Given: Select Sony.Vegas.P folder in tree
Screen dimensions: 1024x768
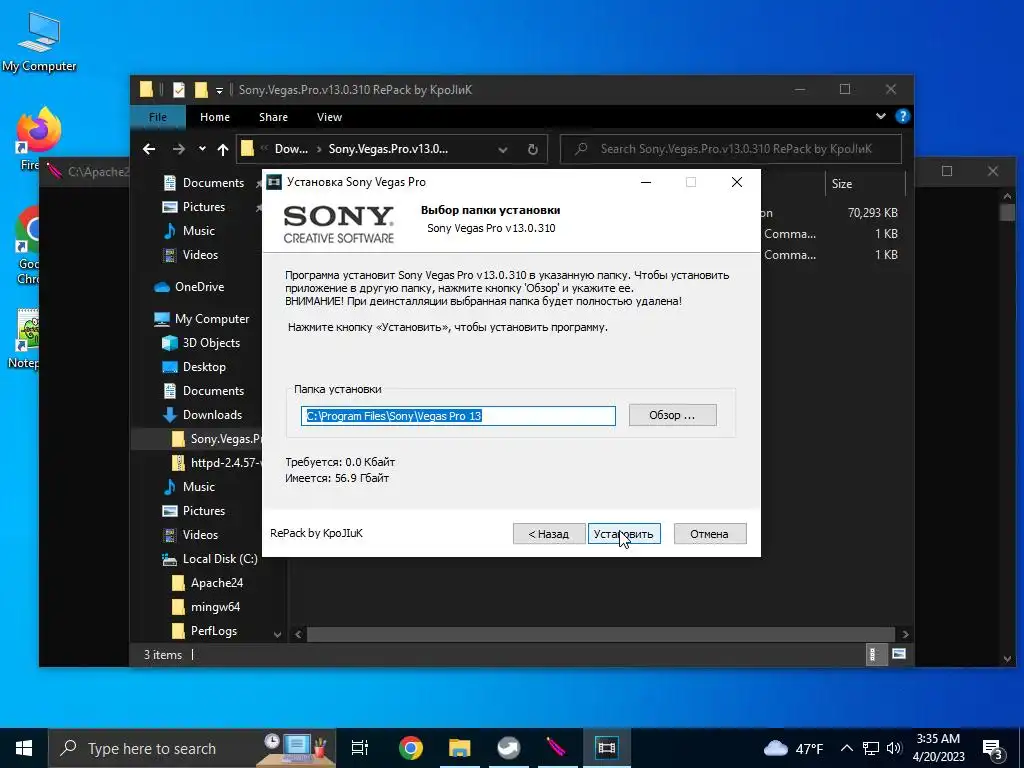Looking at the screenshot, I should click(x=216, y=439).
